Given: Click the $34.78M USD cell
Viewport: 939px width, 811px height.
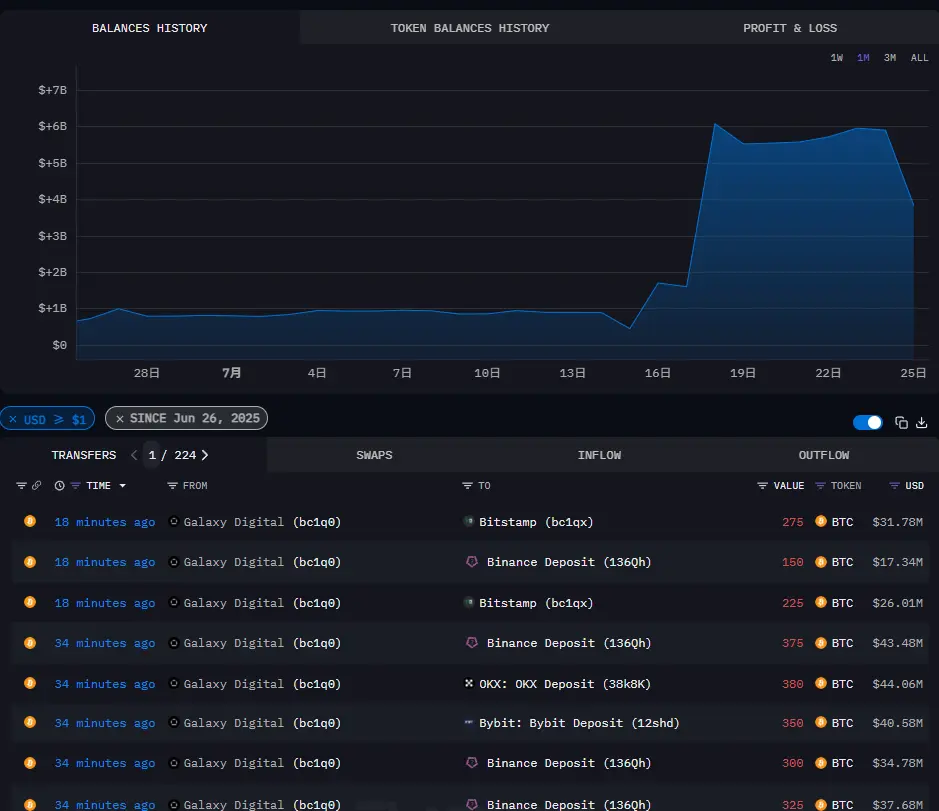Looking at the screenshot, I should pyautogui.click(x=897, y=763).
